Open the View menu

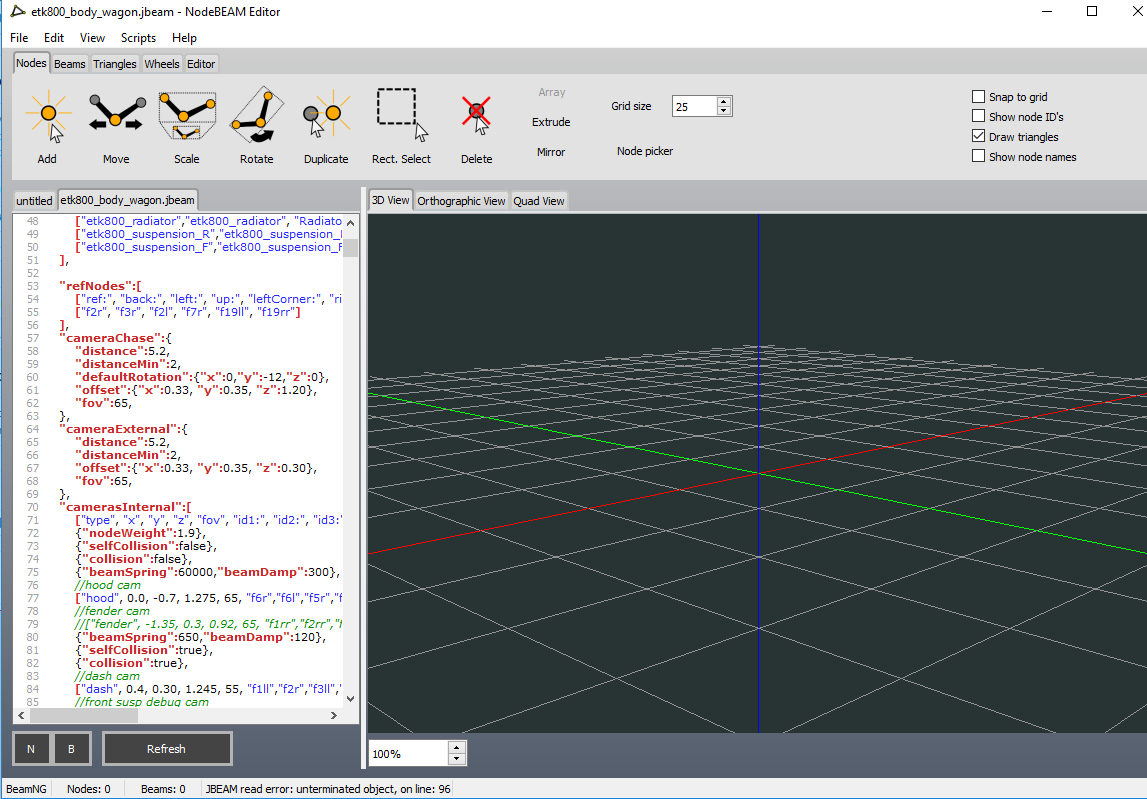click(x=92, y=38)
